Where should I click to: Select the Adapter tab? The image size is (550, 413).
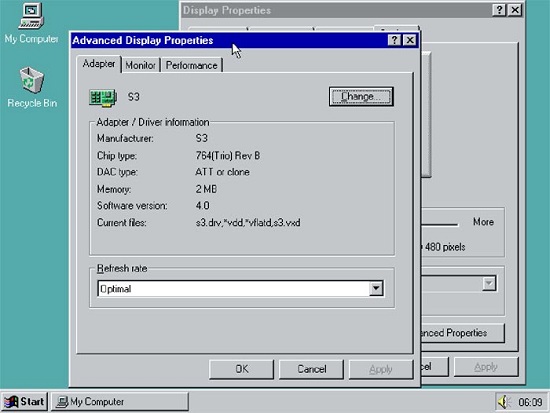point(99,64)
